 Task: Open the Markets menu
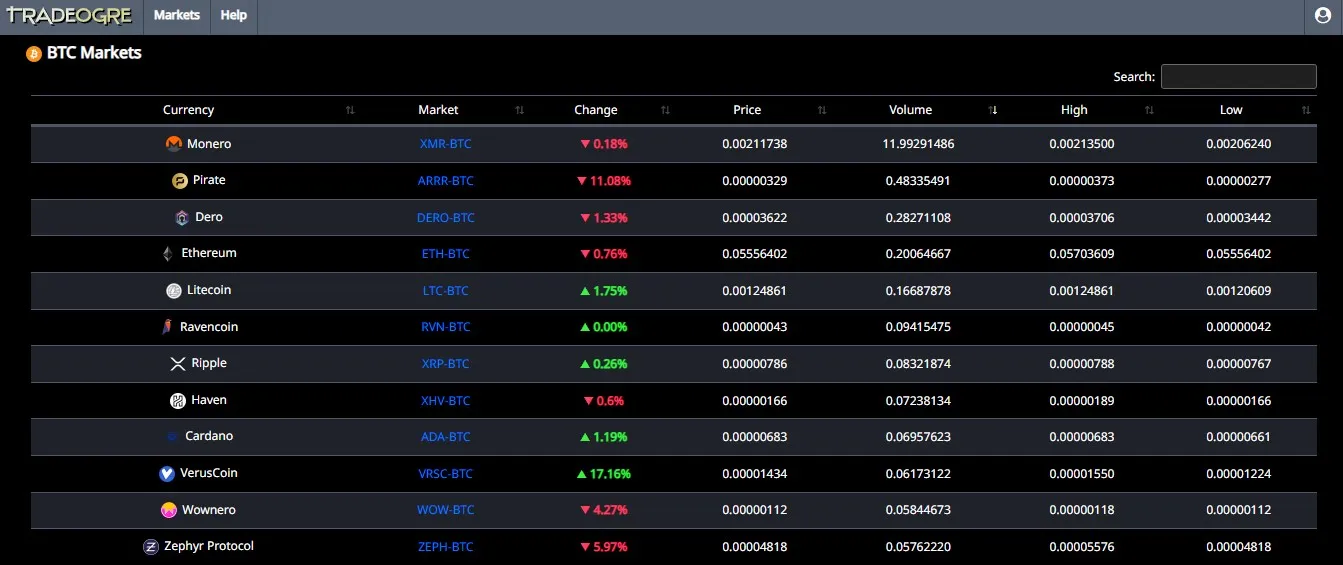[x=177, y=16]
